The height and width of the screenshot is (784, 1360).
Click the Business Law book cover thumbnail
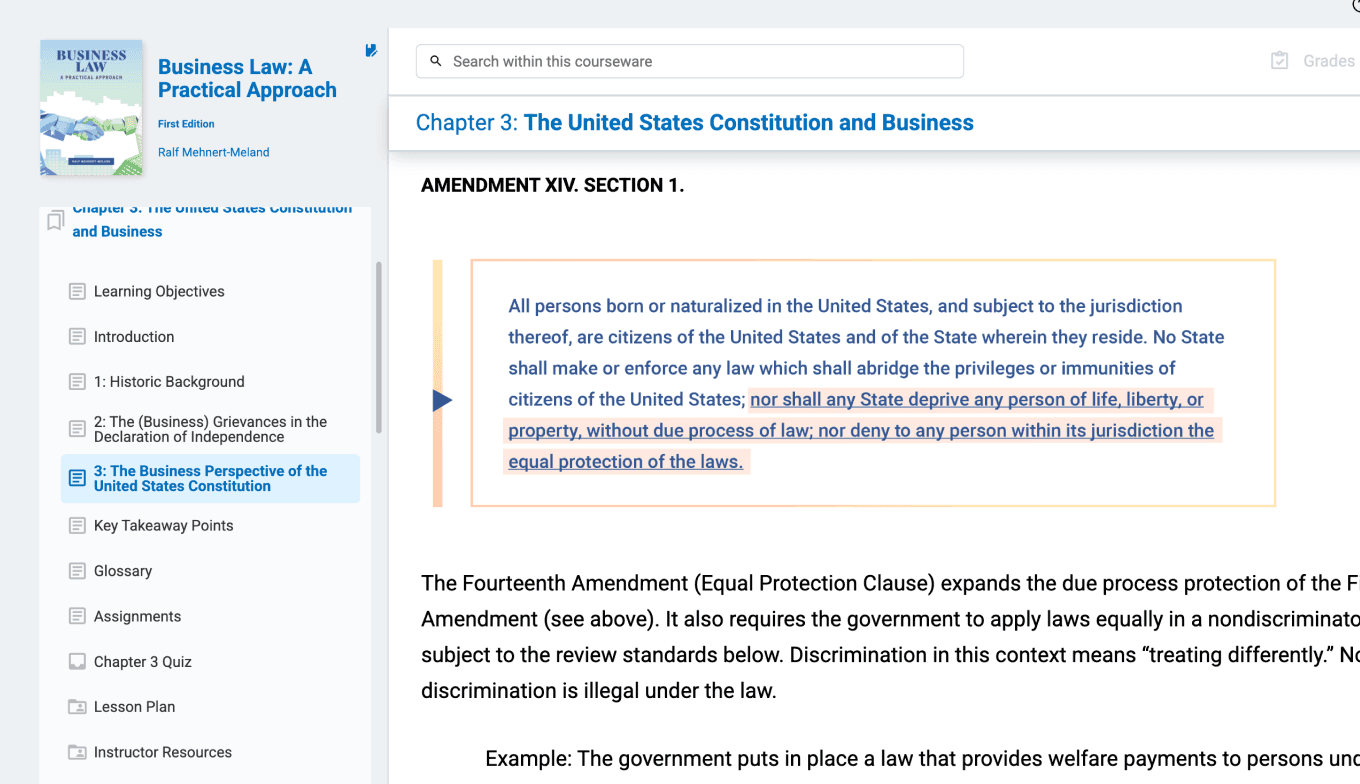[x=91, y=107]
